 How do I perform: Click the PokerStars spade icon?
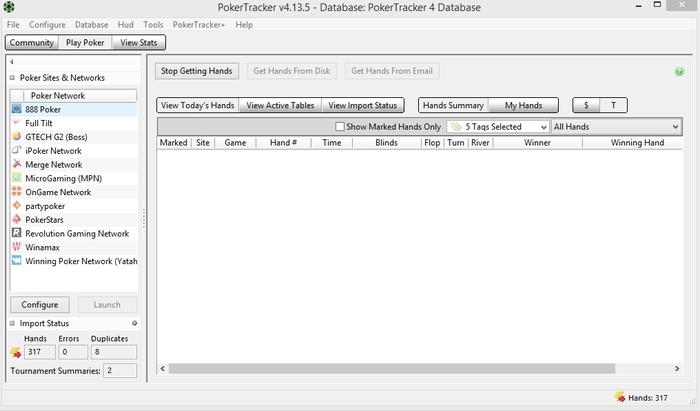pos(17,220)
